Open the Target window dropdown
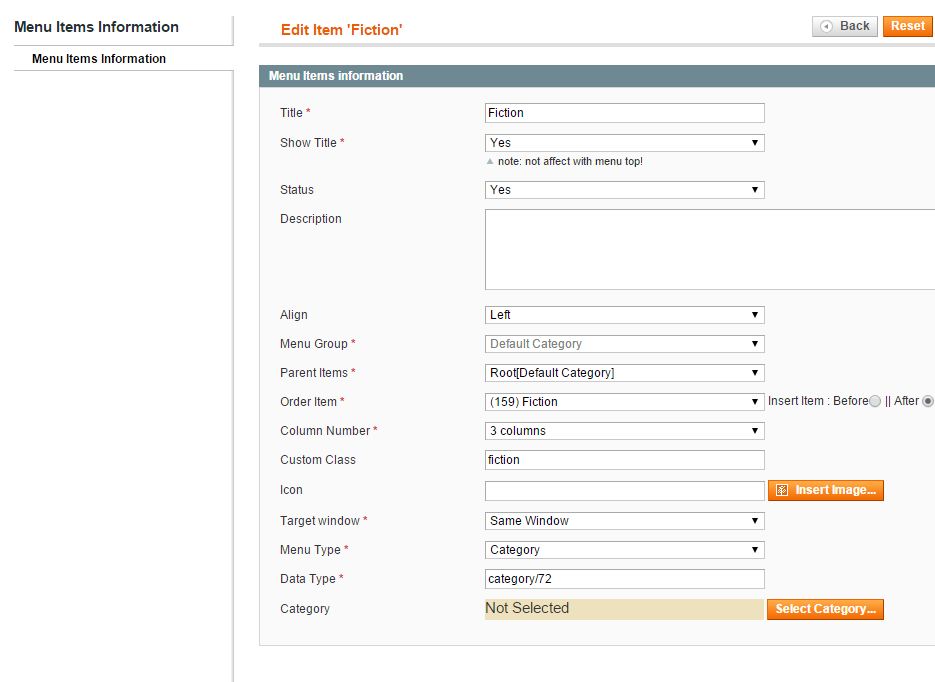 pos(624,520)
